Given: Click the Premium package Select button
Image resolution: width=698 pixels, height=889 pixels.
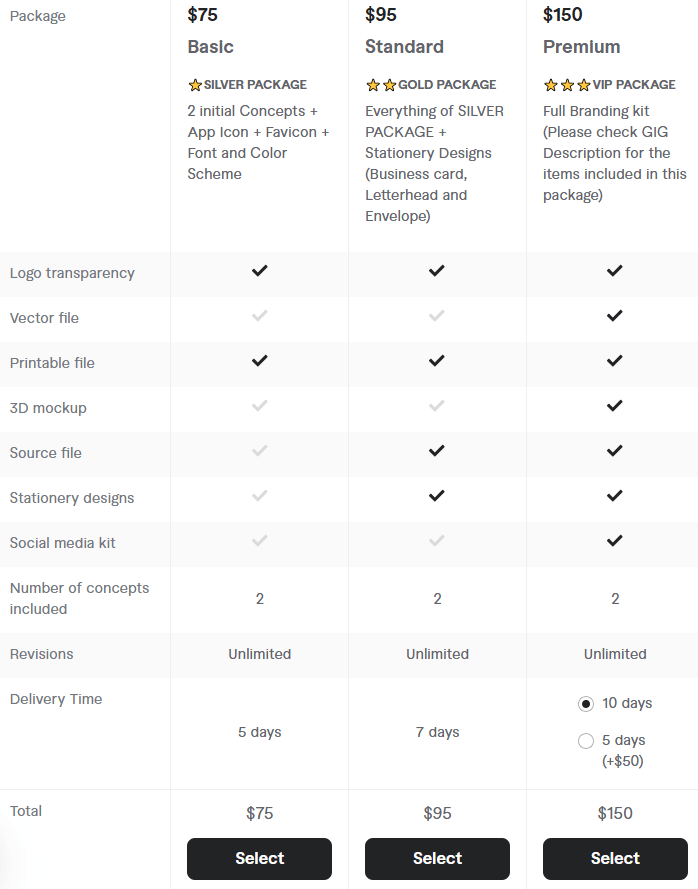Looking at the screenshot, I should [615, 858].
